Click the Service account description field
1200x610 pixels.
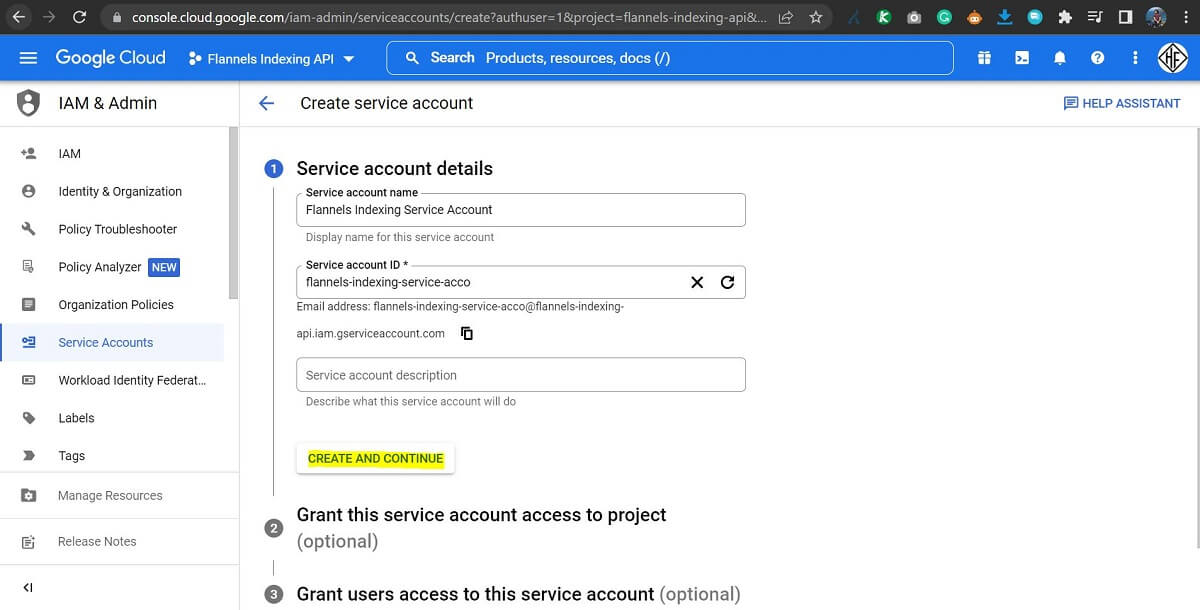(x=521, y=375)
